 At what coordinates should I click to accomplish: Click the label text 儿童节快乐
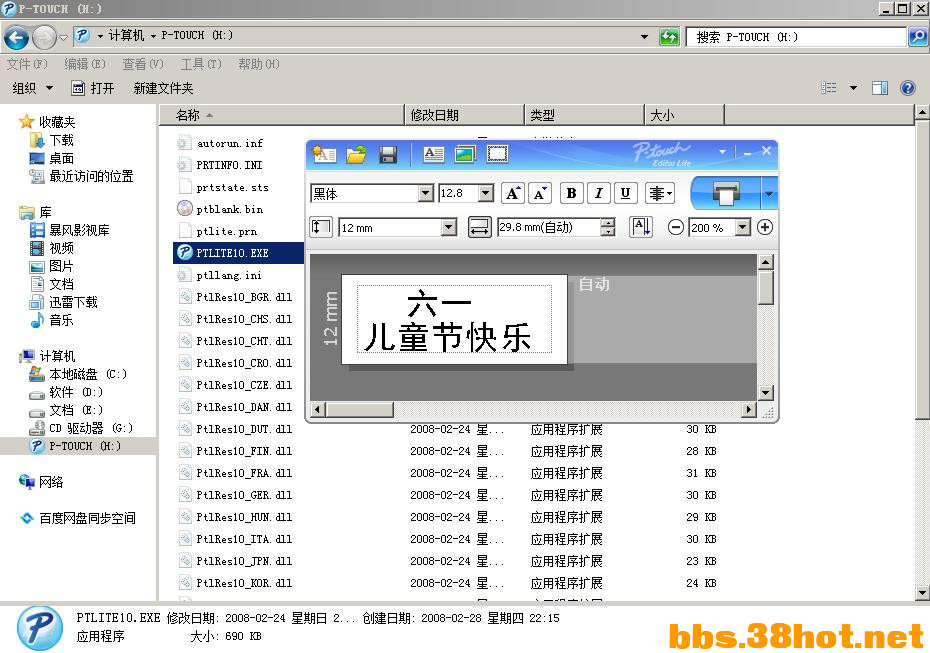click(x=448, y=337)
